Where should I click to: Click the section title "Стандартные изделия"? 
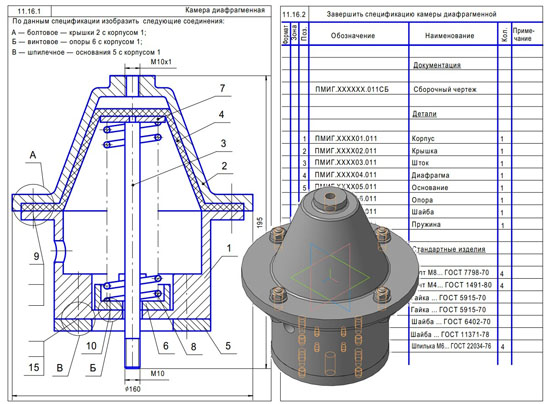click(449, 249)
